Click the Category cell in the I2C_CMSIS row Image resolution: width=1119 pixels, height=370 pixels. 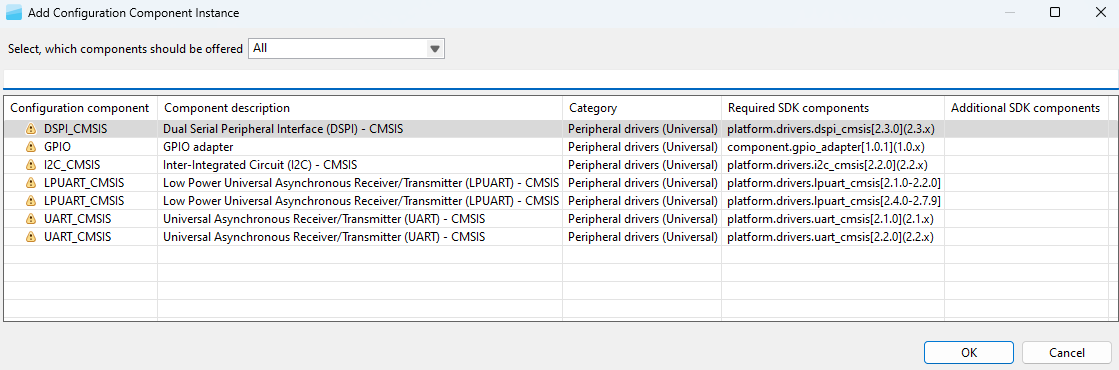coord(642,165)
